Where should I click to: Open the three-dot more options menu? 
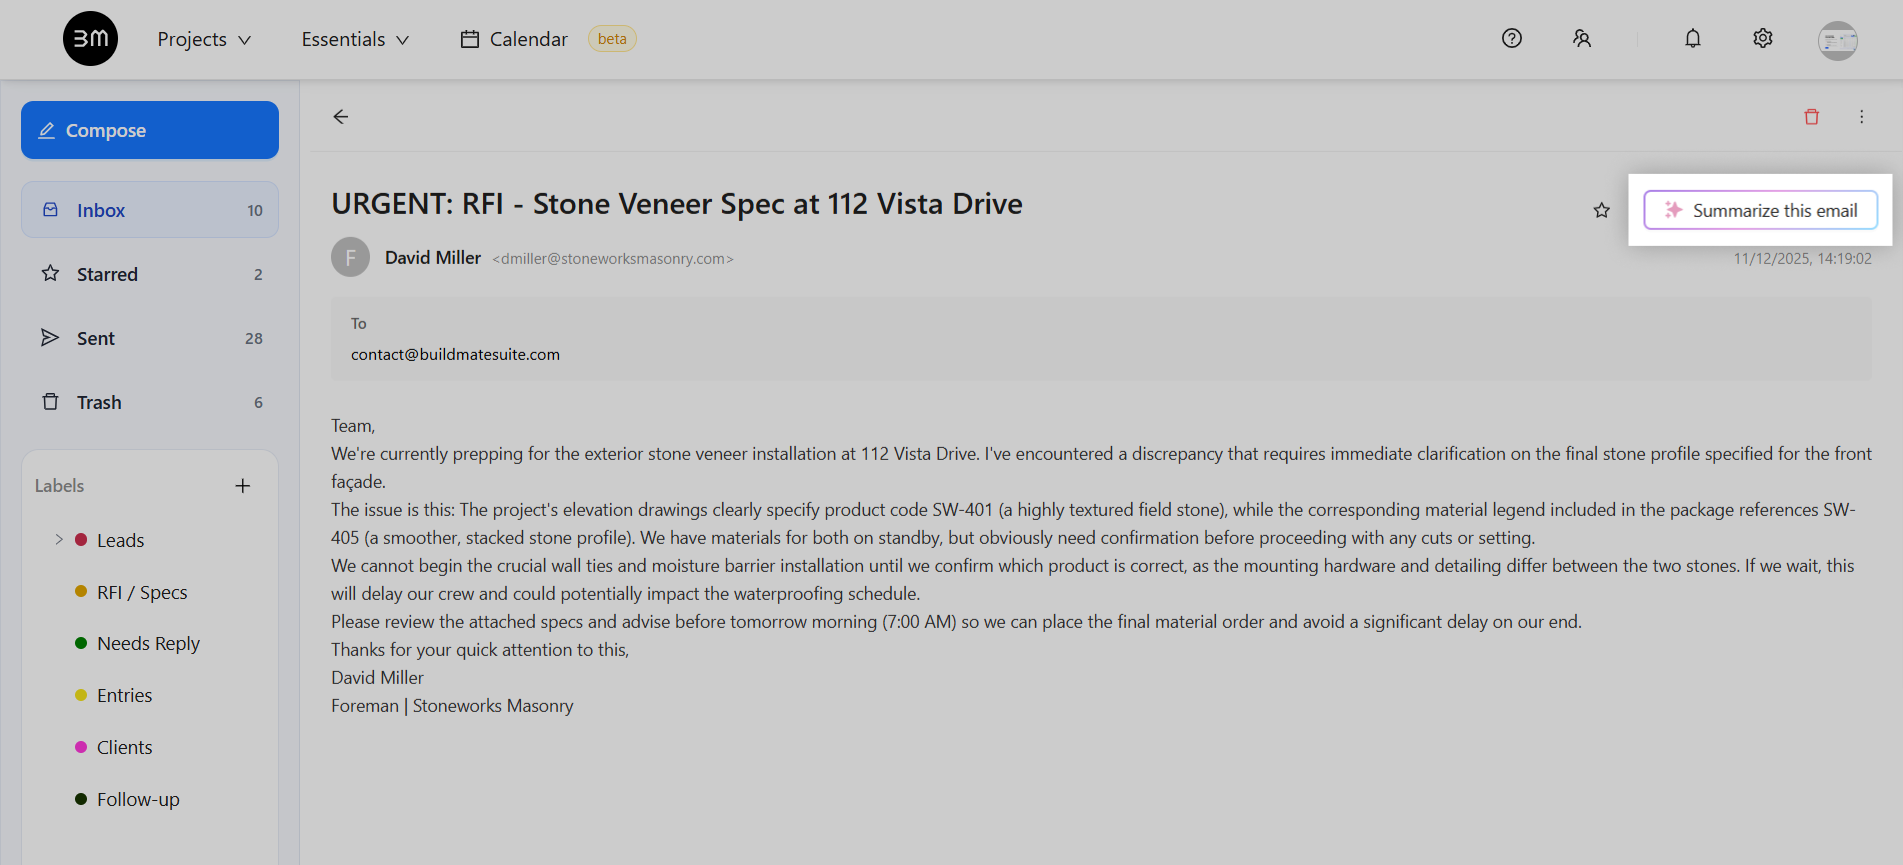1861,117
